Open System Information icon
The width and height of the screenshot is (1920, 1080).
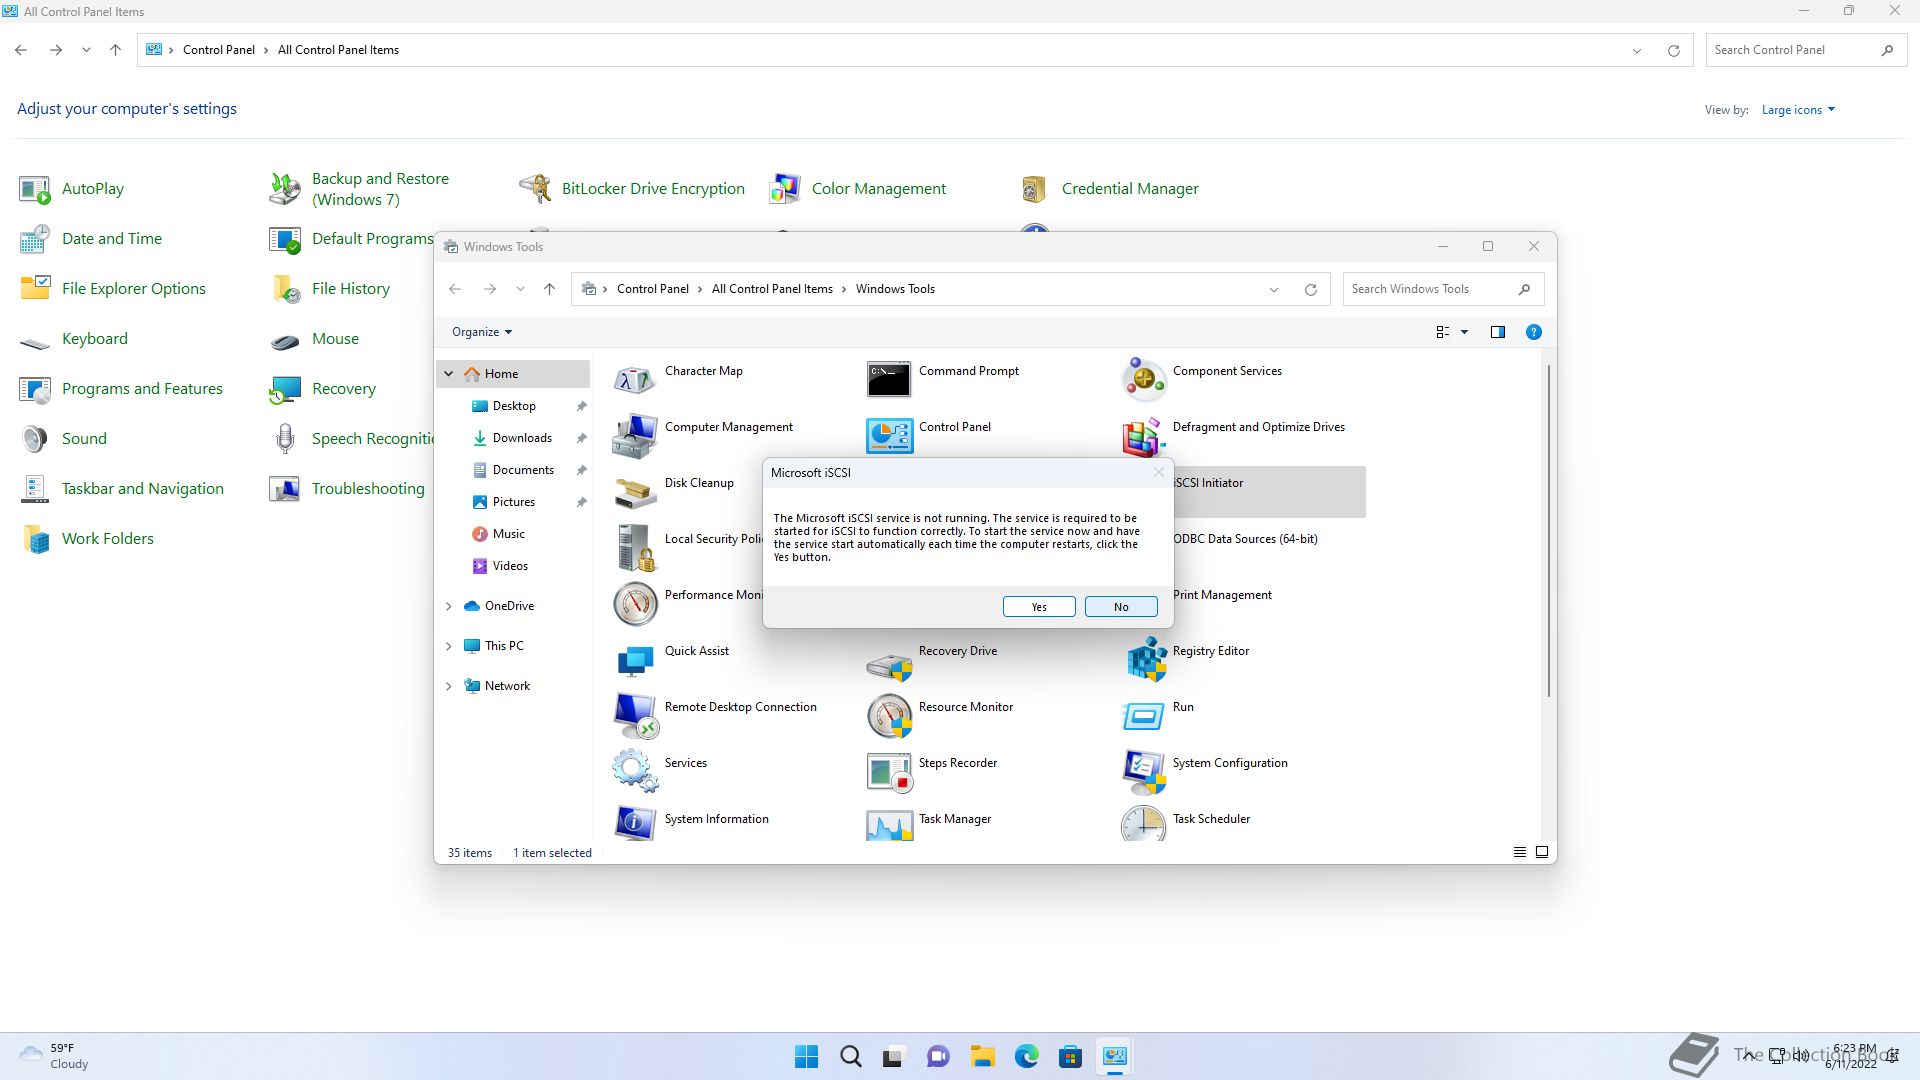pyautogui.click(x=635, y=824)
